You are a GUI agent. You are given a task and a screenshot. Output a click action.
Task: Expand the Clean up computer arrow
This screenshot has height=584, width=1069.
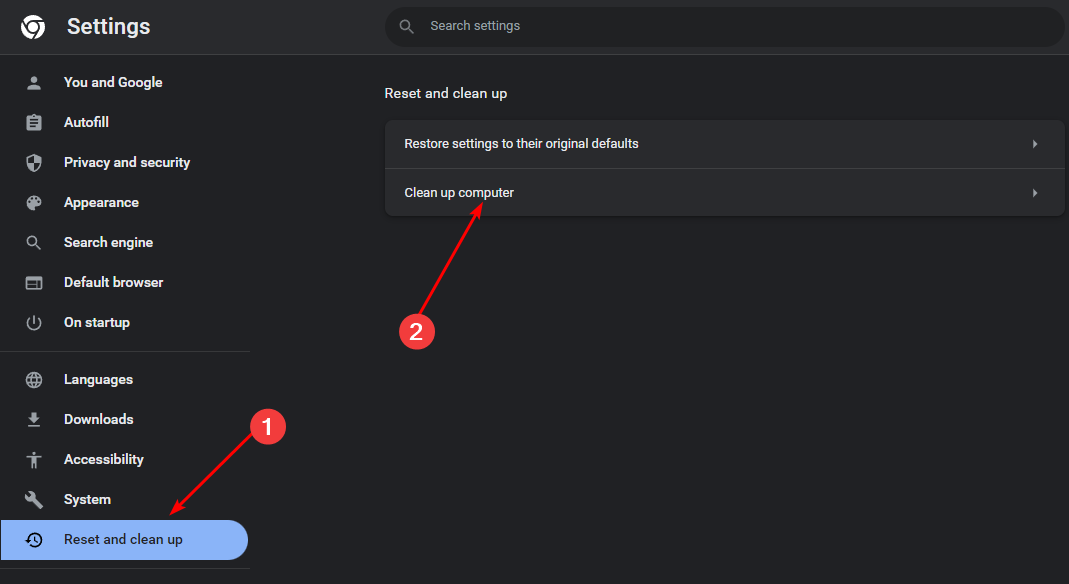coord(1035,193)
